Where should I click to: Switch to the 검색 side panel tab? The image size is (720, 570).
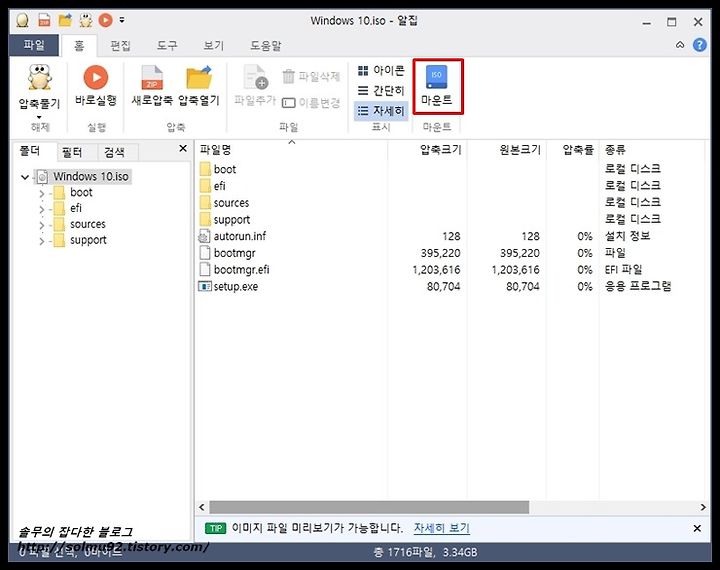coord(114,152)
